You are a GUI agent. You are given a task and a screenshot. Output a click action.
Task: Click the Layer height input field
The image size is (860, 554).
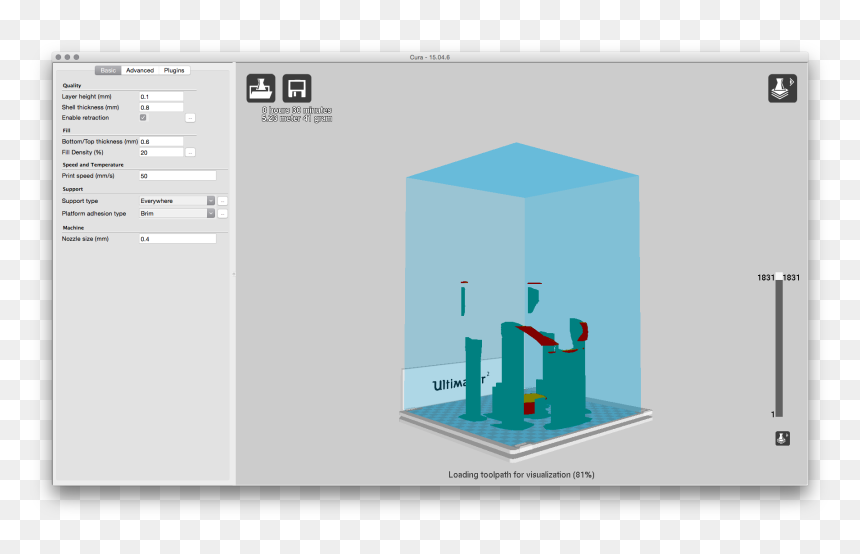tap(161, 97)
